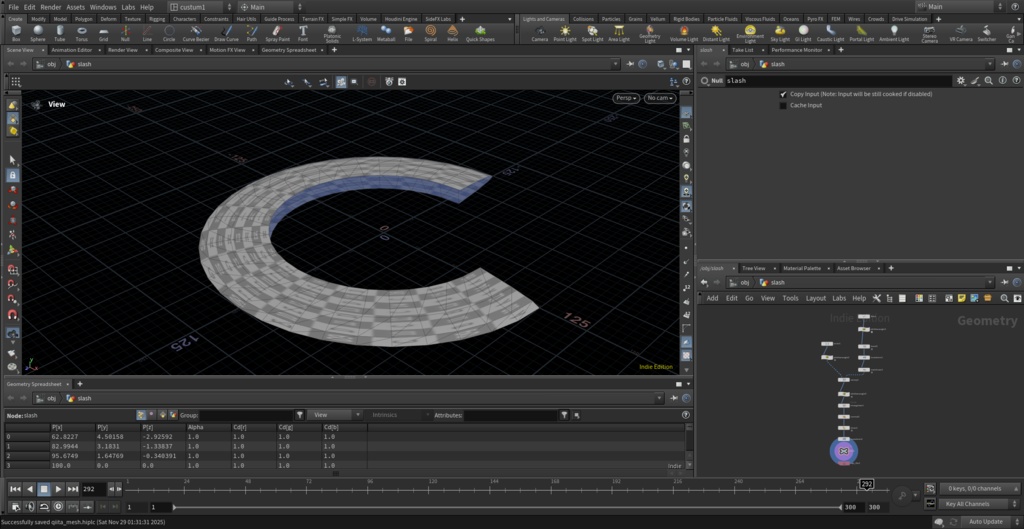1024x529 pixels.
Task: Open the Persp viewport dropdown
Action: pyautogui.click(x=626, y=98)
